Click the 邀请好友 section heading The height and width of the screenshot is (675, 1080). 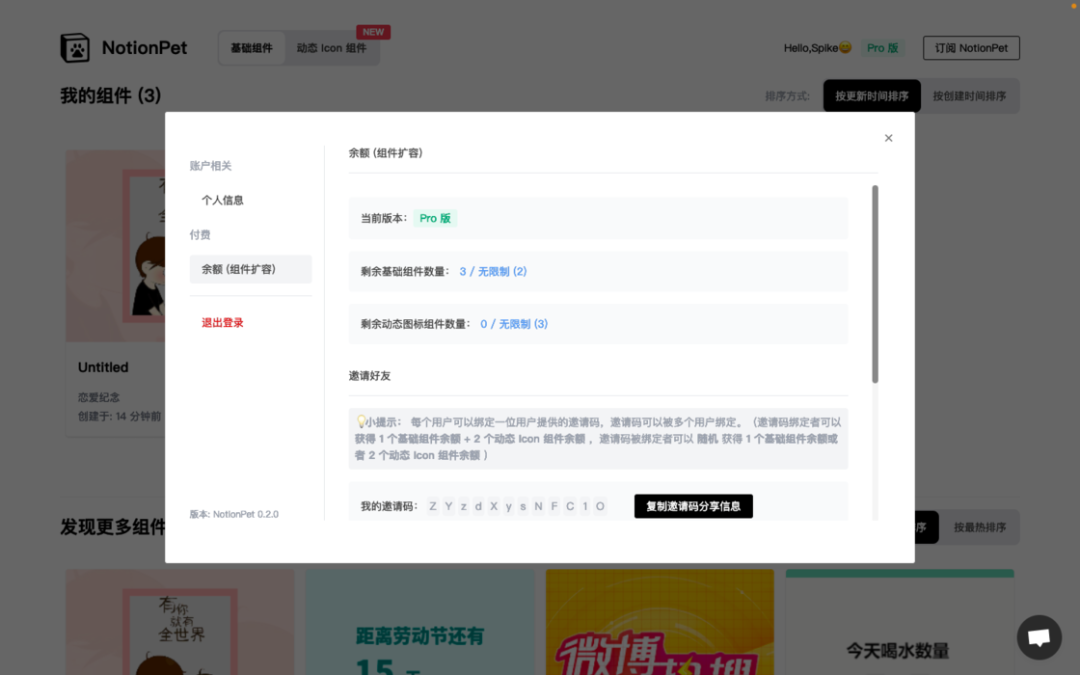tap(370, 375)
